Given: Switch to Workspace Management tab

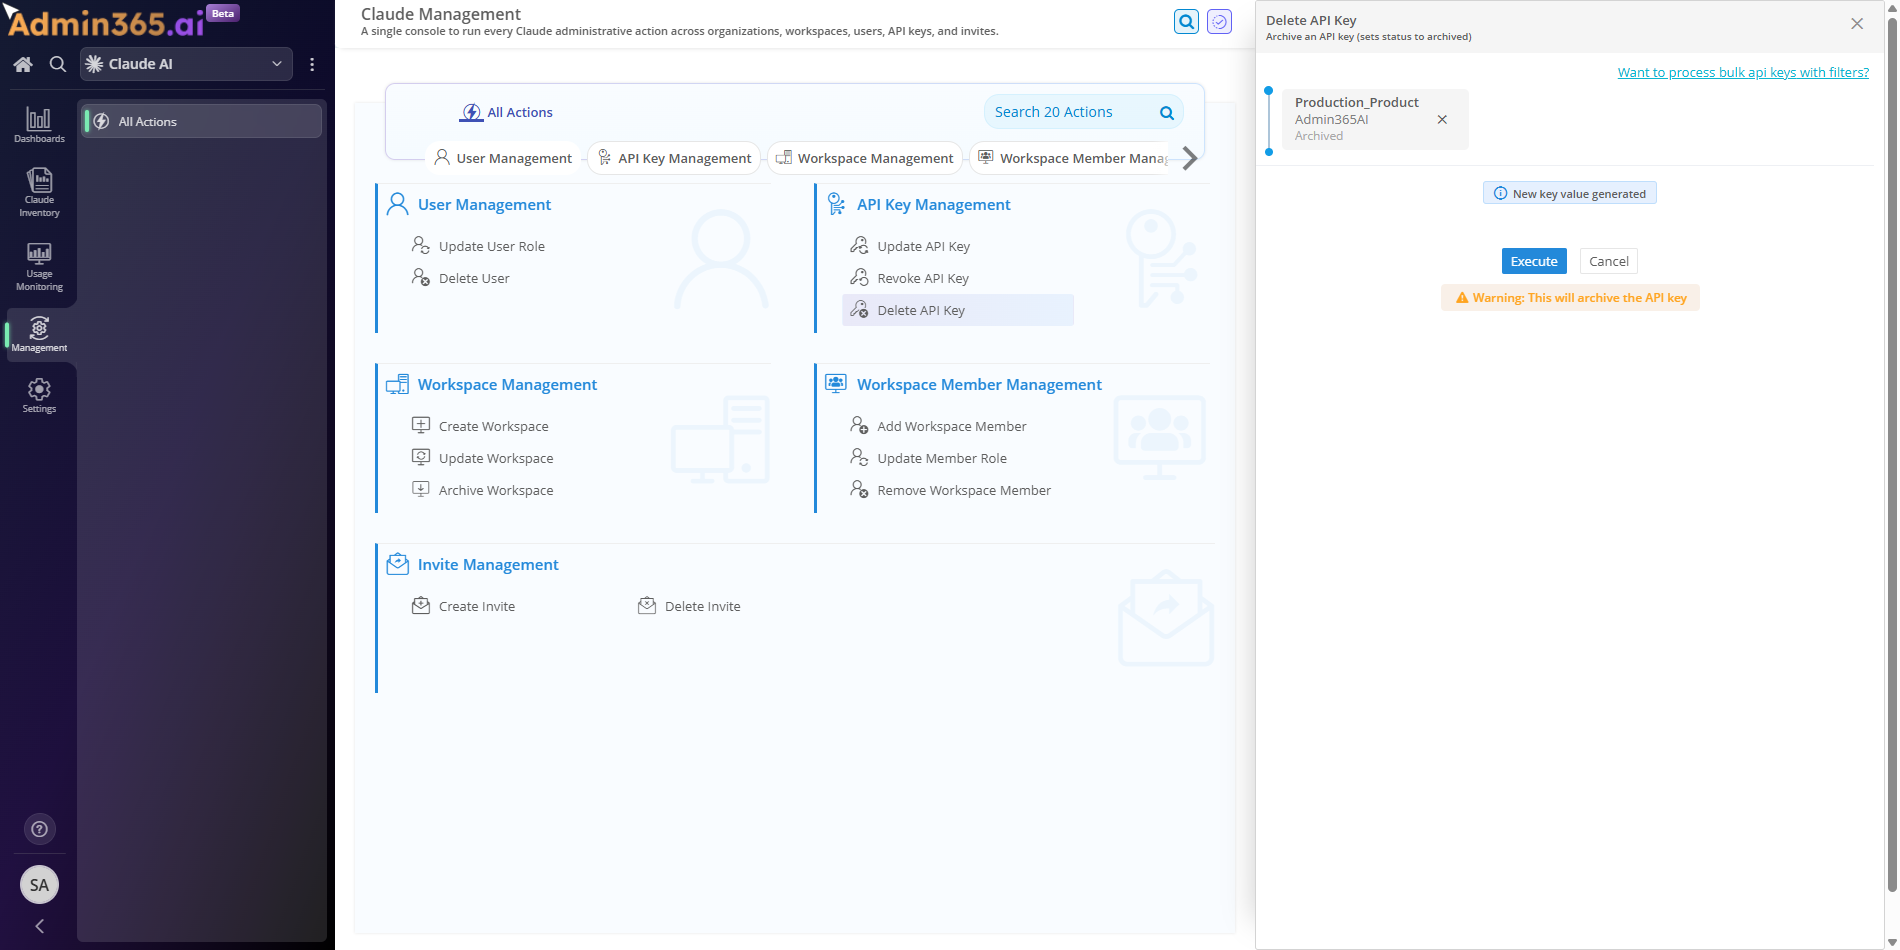Looking at the screenshot, I should tap(865, 158).
